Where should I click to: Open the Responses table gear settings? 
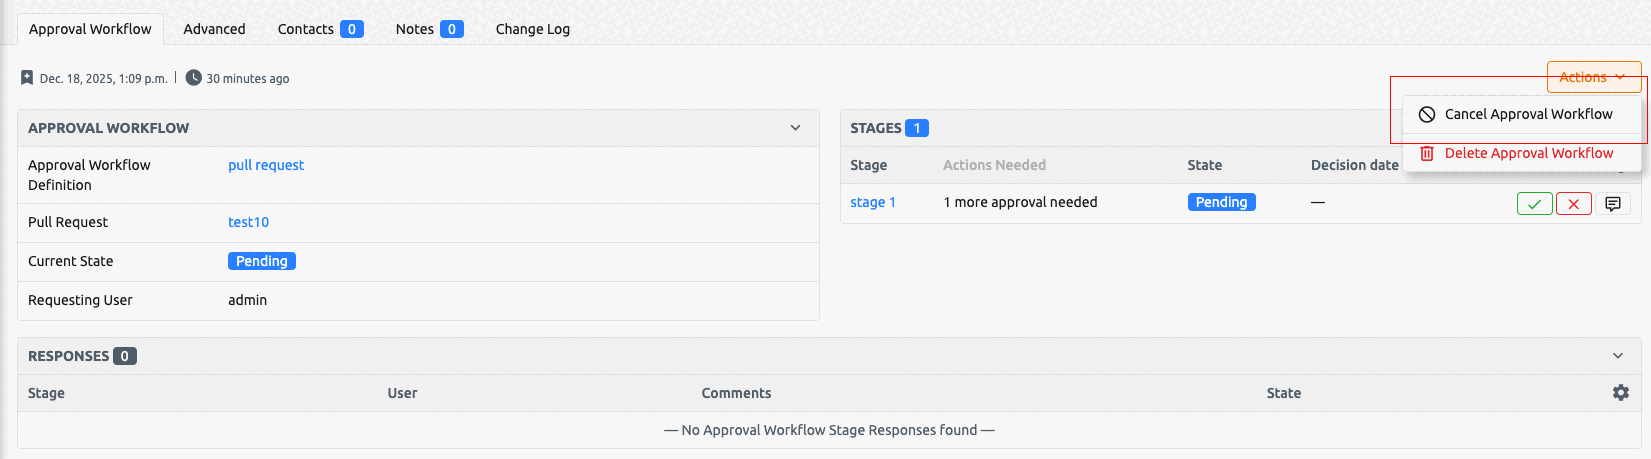(1620, 393)
